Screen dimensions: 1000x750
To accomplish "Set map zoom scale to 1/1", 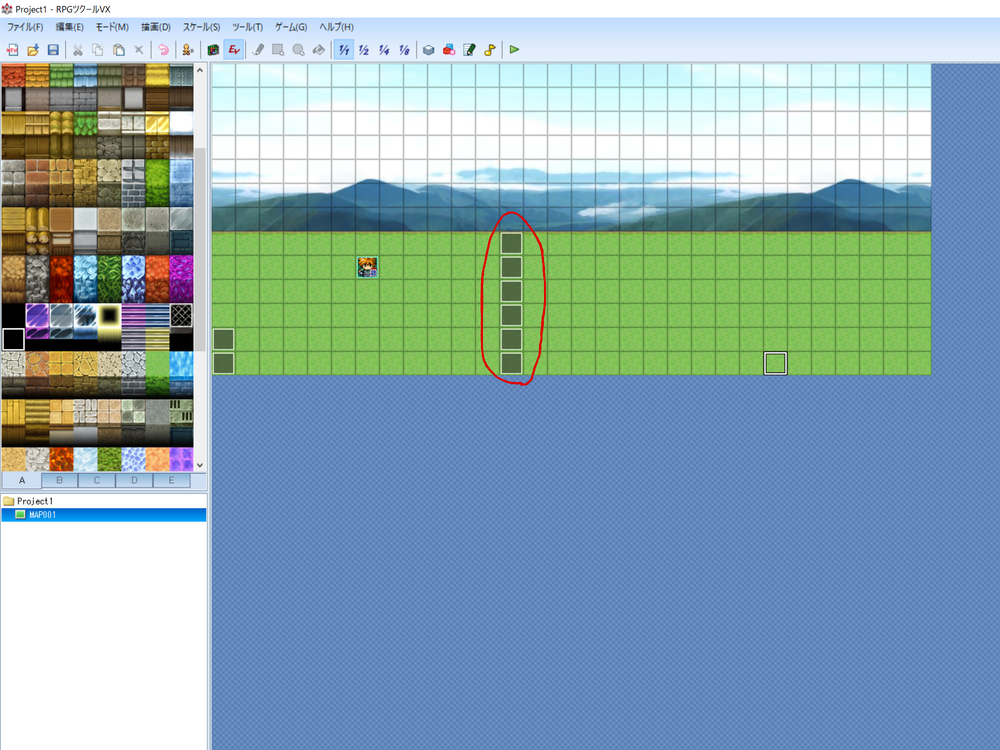I will tap(344, 50).
